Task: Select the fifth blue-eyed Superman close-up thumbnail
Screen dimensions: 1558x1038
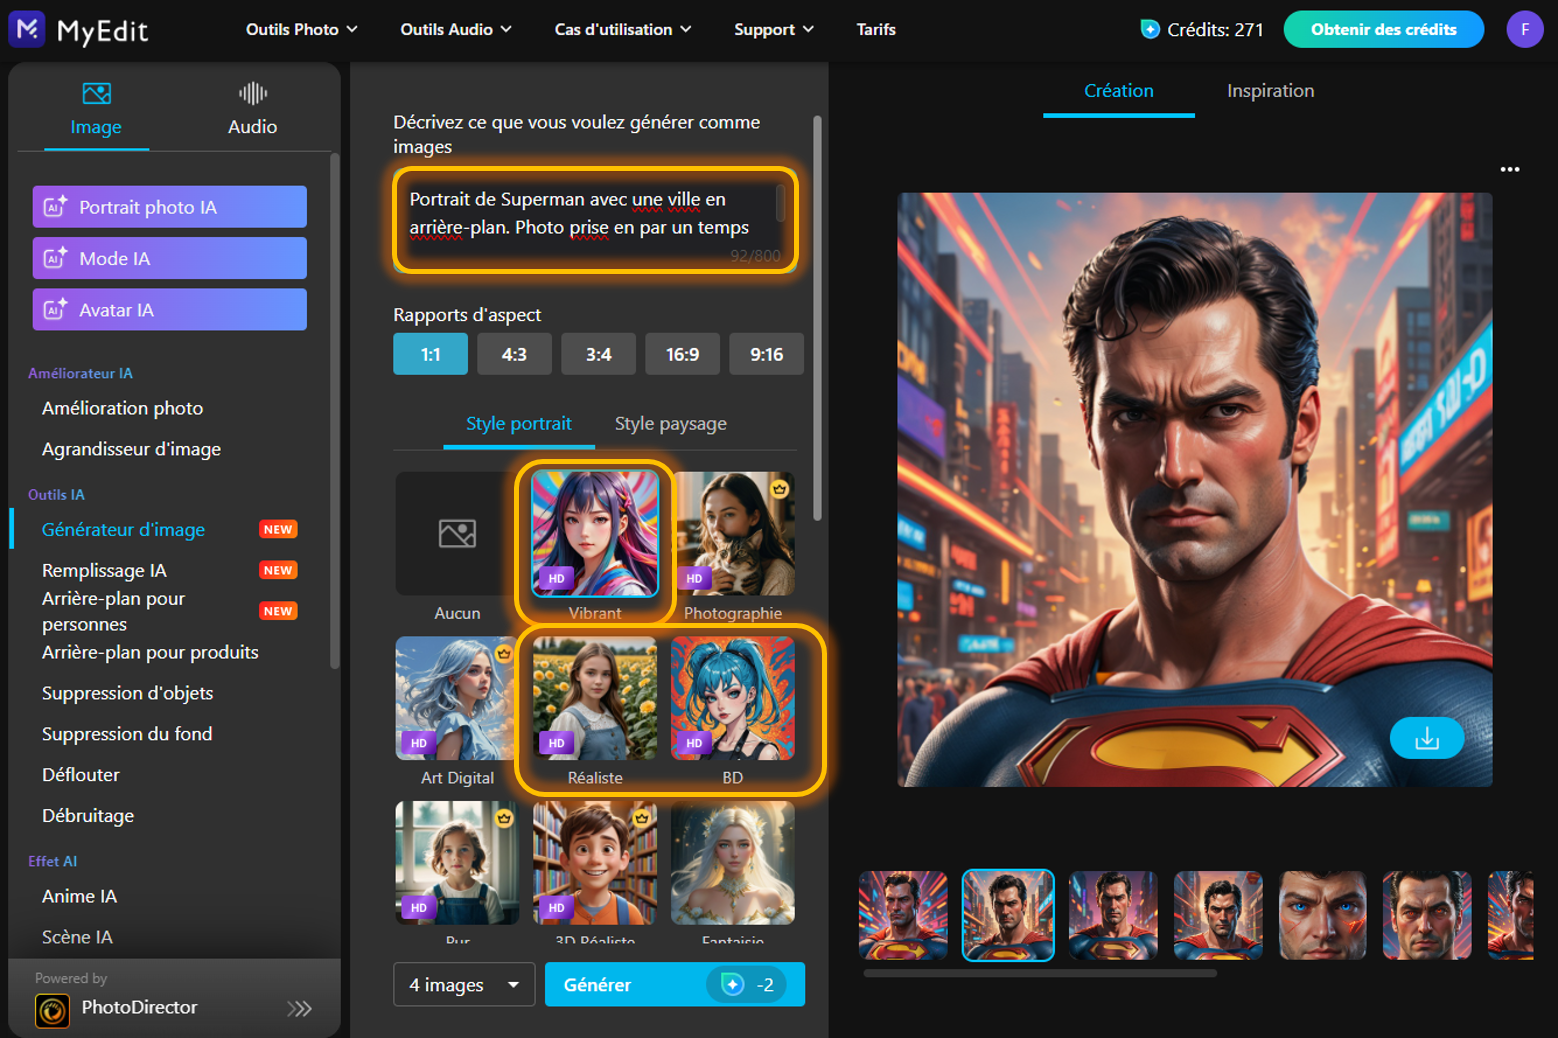Action: (x=1323, y=915)
